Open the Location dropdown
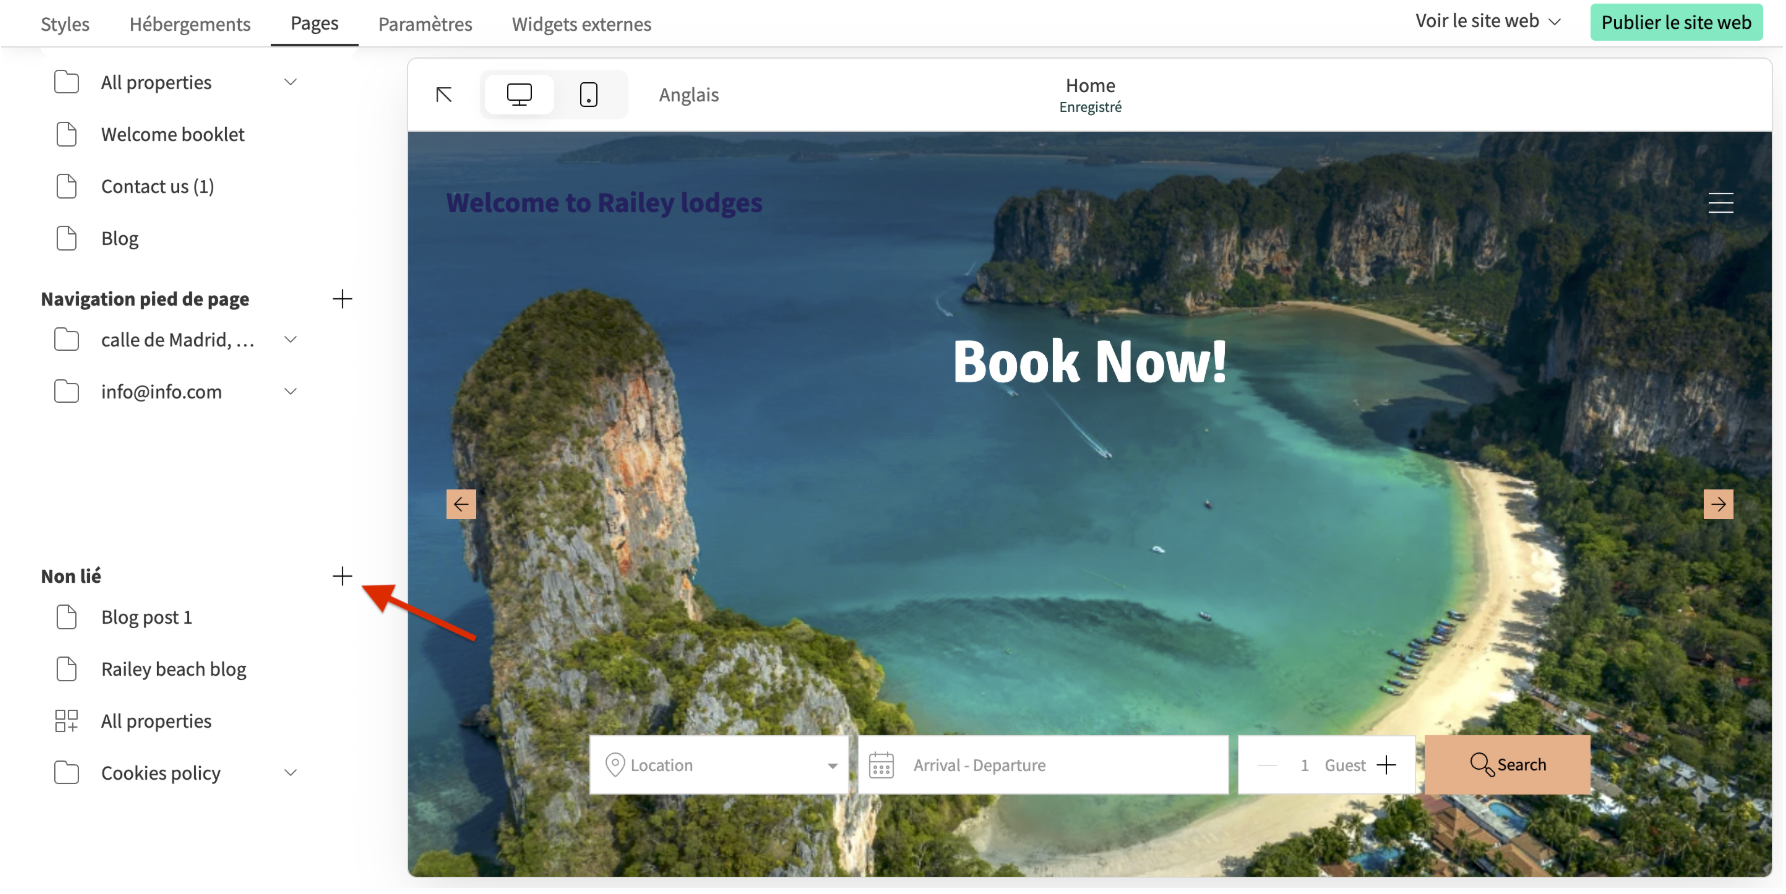Viewport: 1786px width, 894px height. (x=719, y=765)
